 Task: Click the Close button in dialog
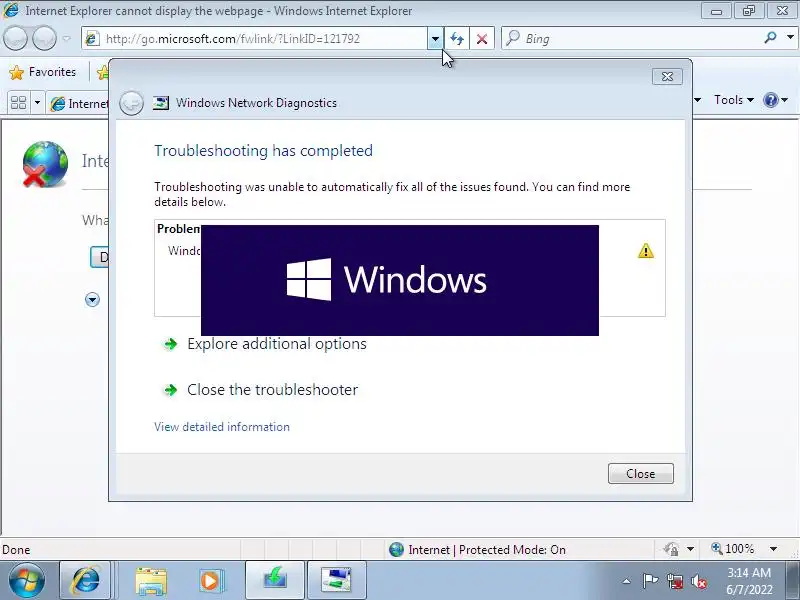640,473
